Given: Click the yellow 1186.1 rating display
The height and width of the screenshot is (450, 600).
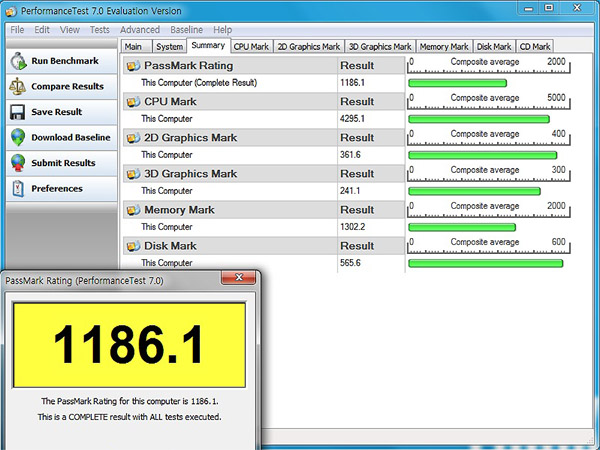Looking at the screenshot, I should click(129, 345).
